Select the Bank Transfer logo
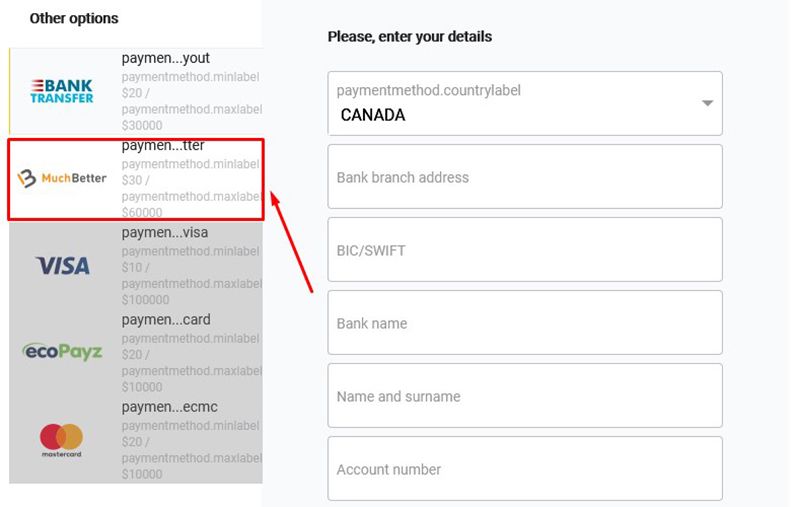Viewport: 800px width, 507px height. coord(62,91)
